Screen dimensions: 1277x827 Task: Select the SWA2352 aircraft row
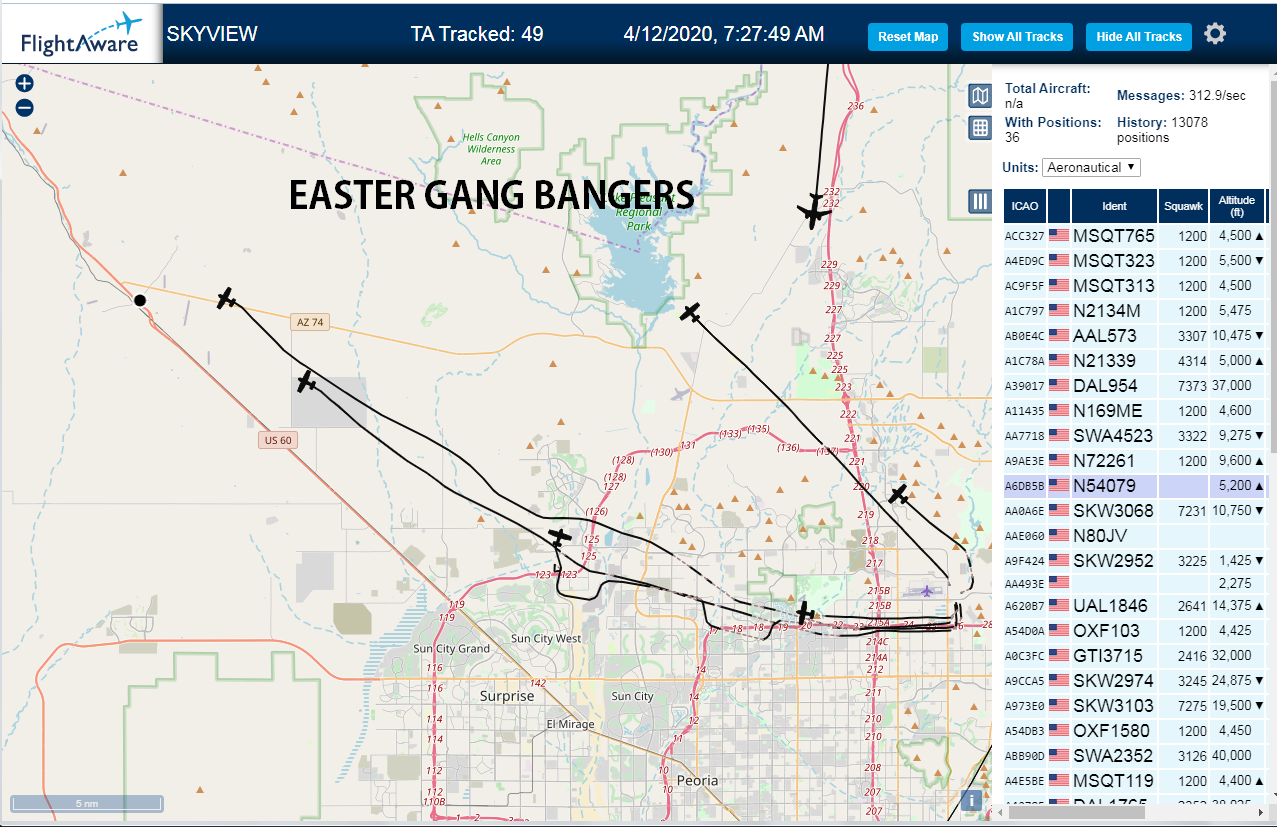(x=1135, y=755)
